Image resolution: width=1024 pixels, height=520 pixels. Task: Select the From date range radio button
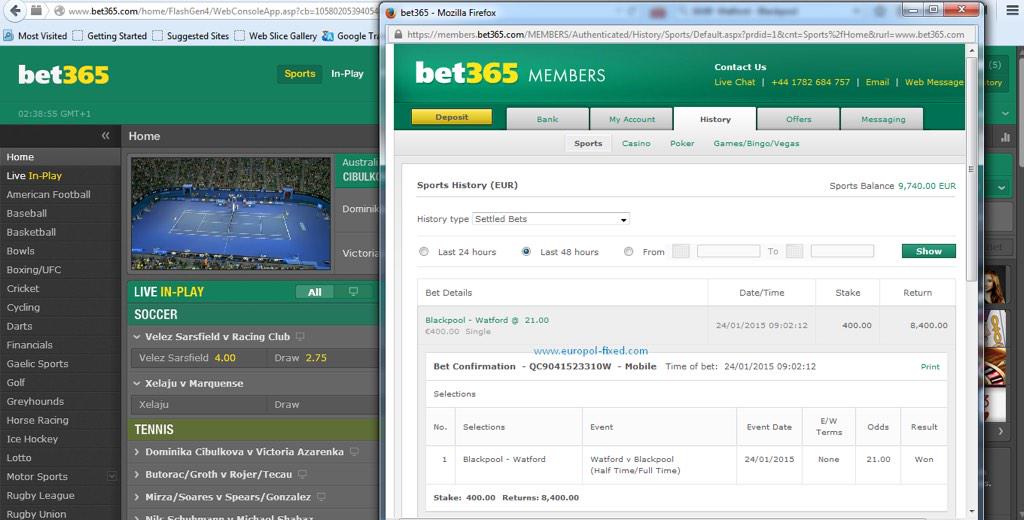pos(628,252)
